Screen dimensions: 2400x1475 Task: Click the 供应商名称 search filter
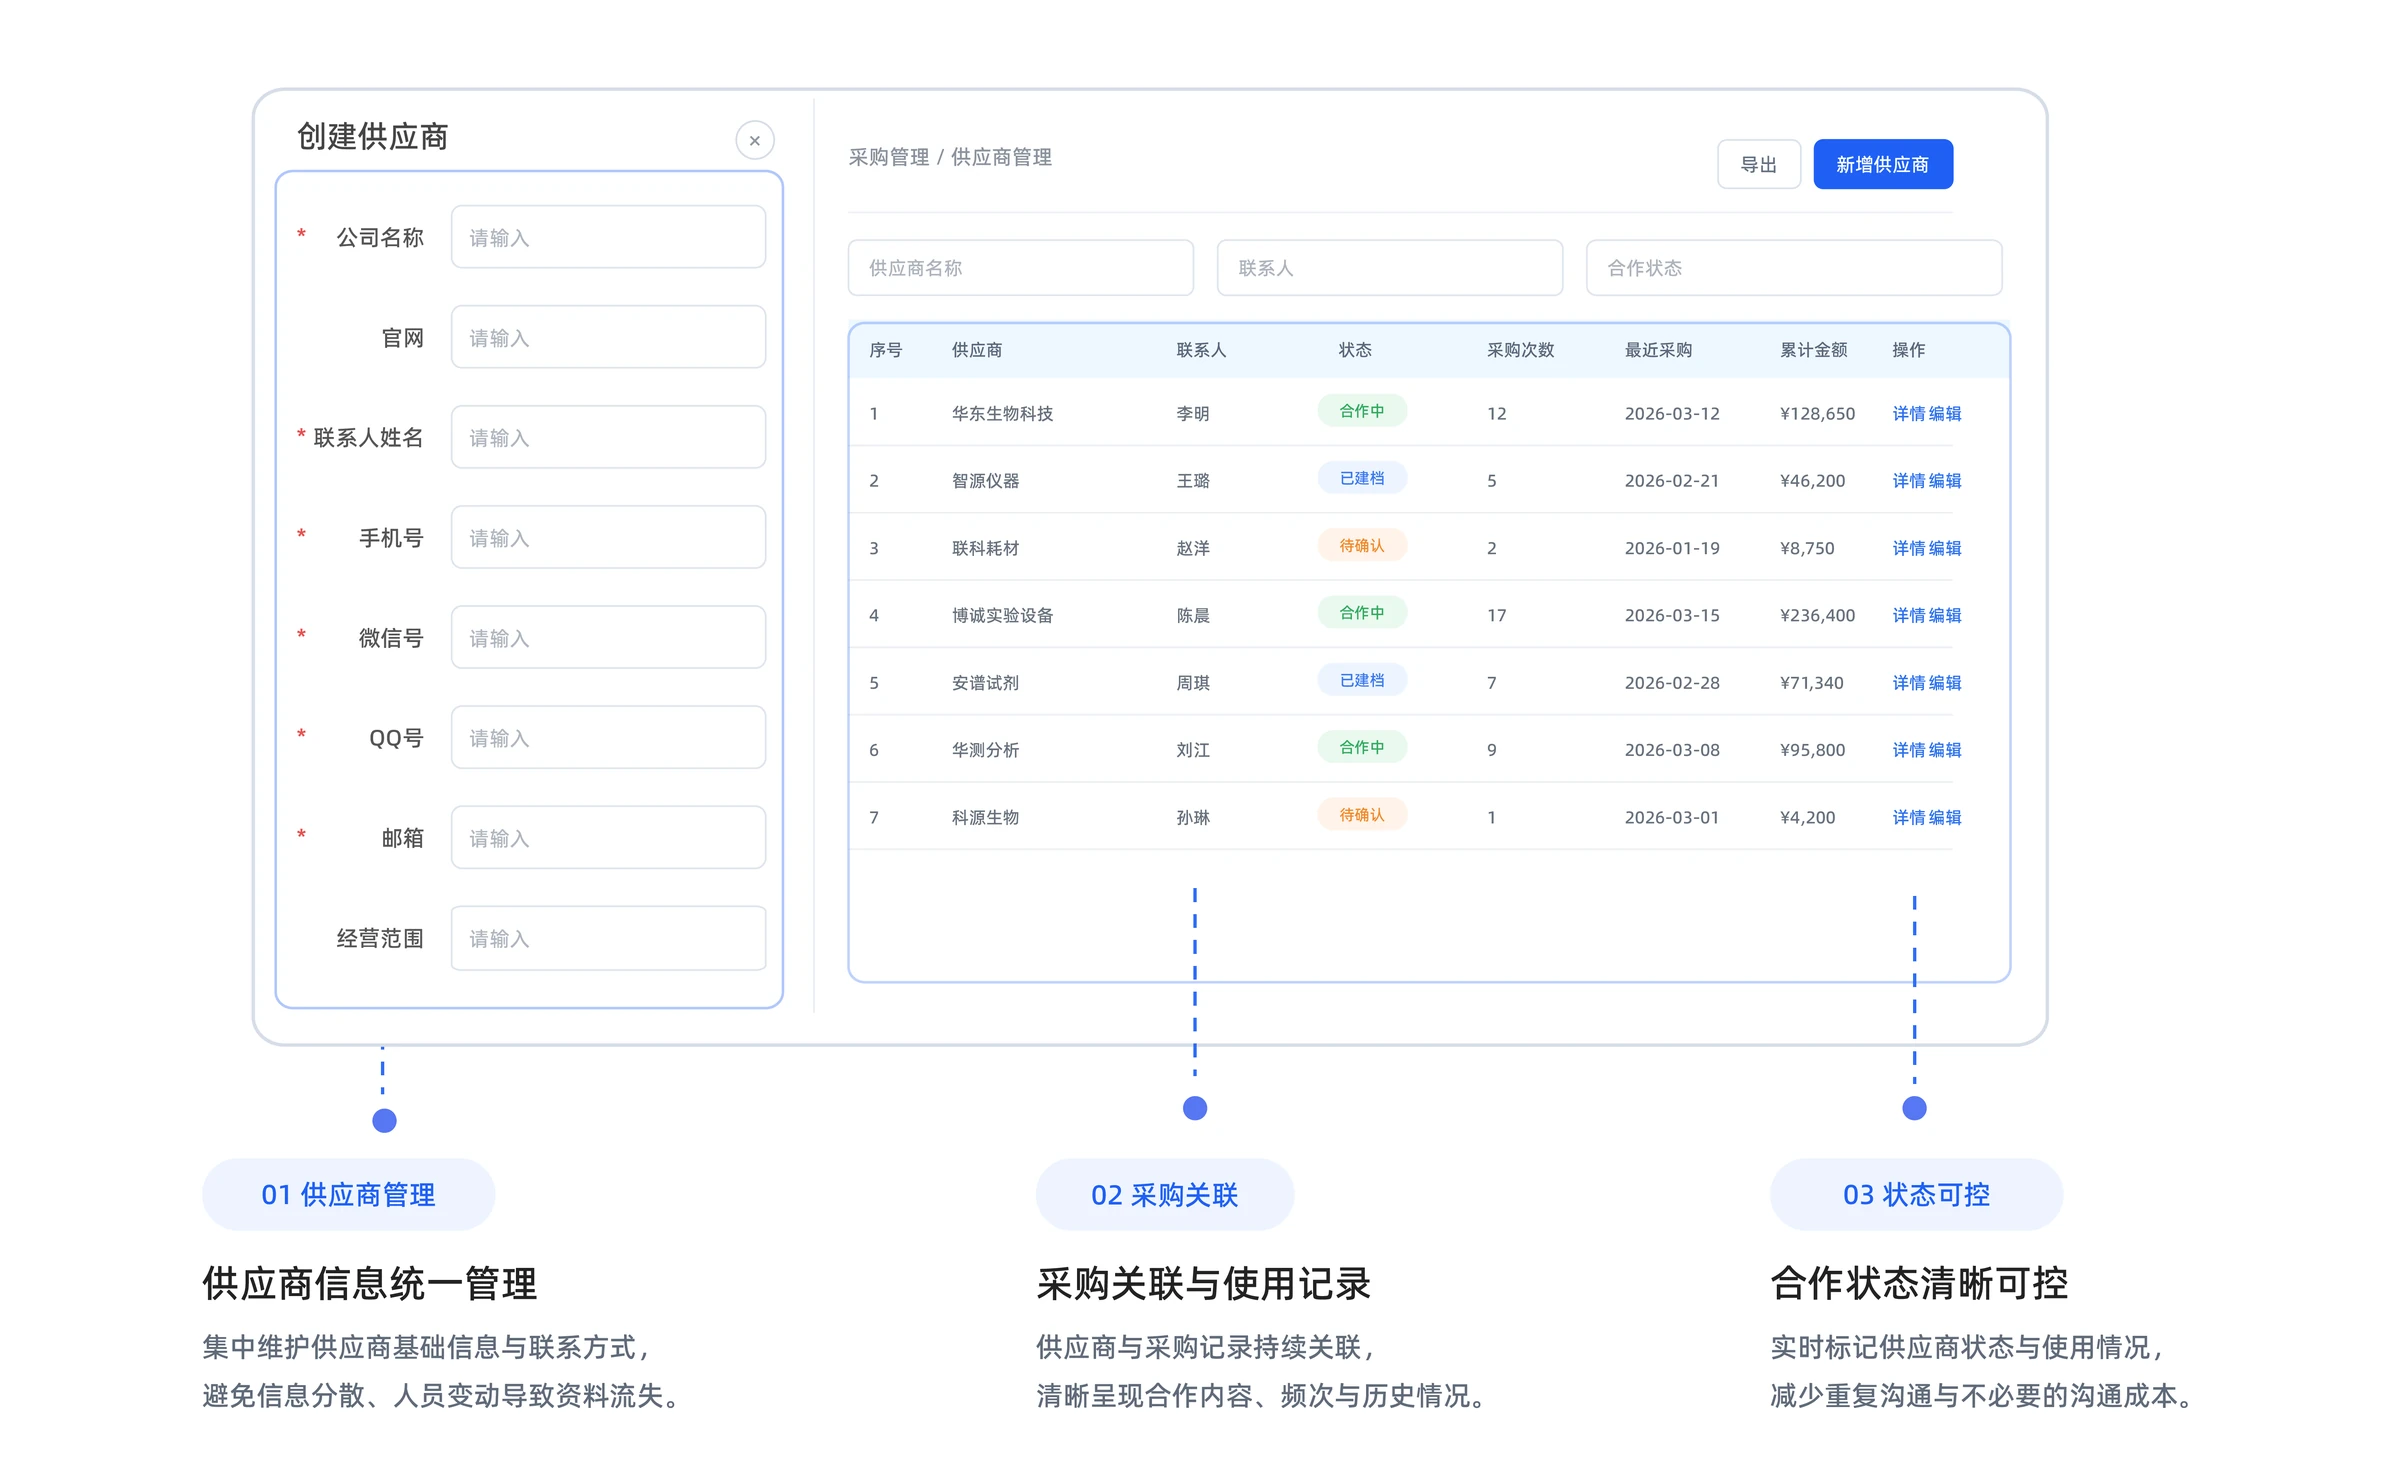tap(1021, 267)
